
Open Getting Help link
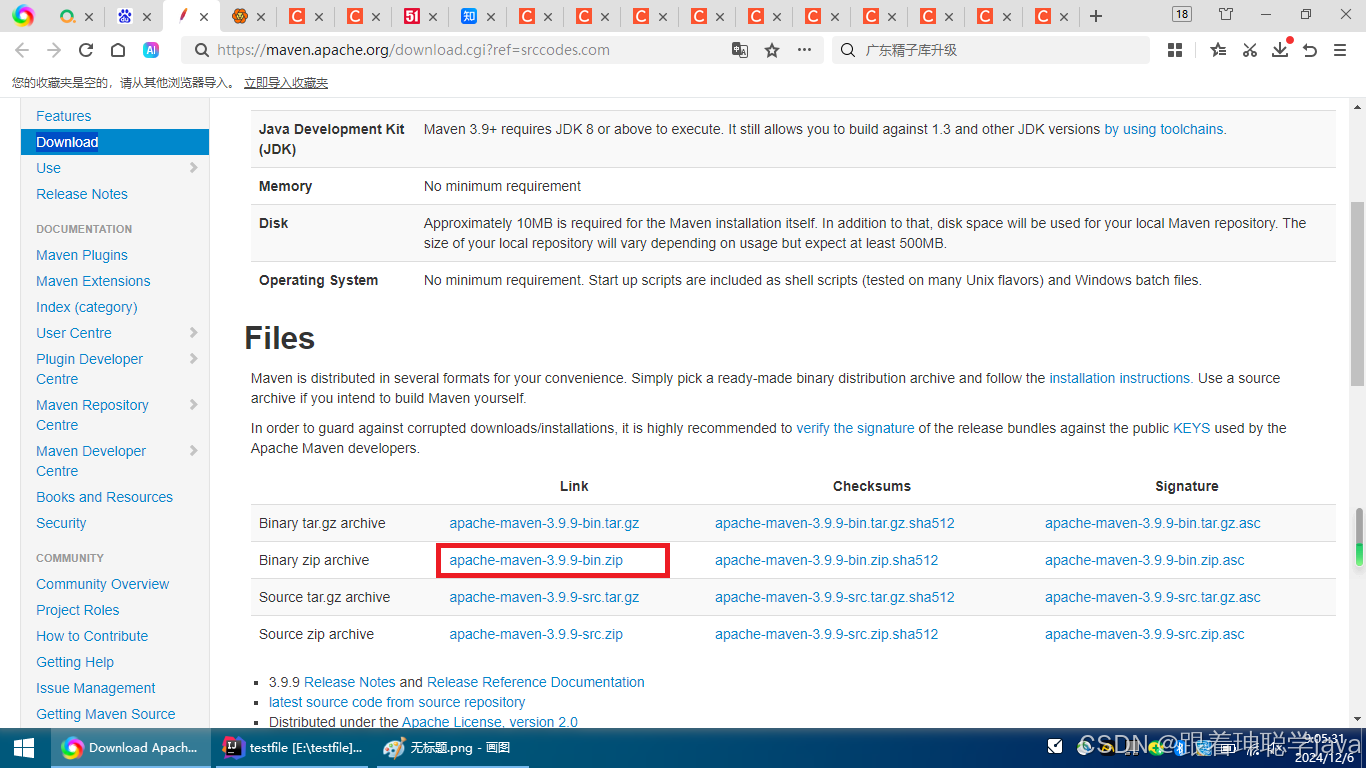(x=75, y=662)
